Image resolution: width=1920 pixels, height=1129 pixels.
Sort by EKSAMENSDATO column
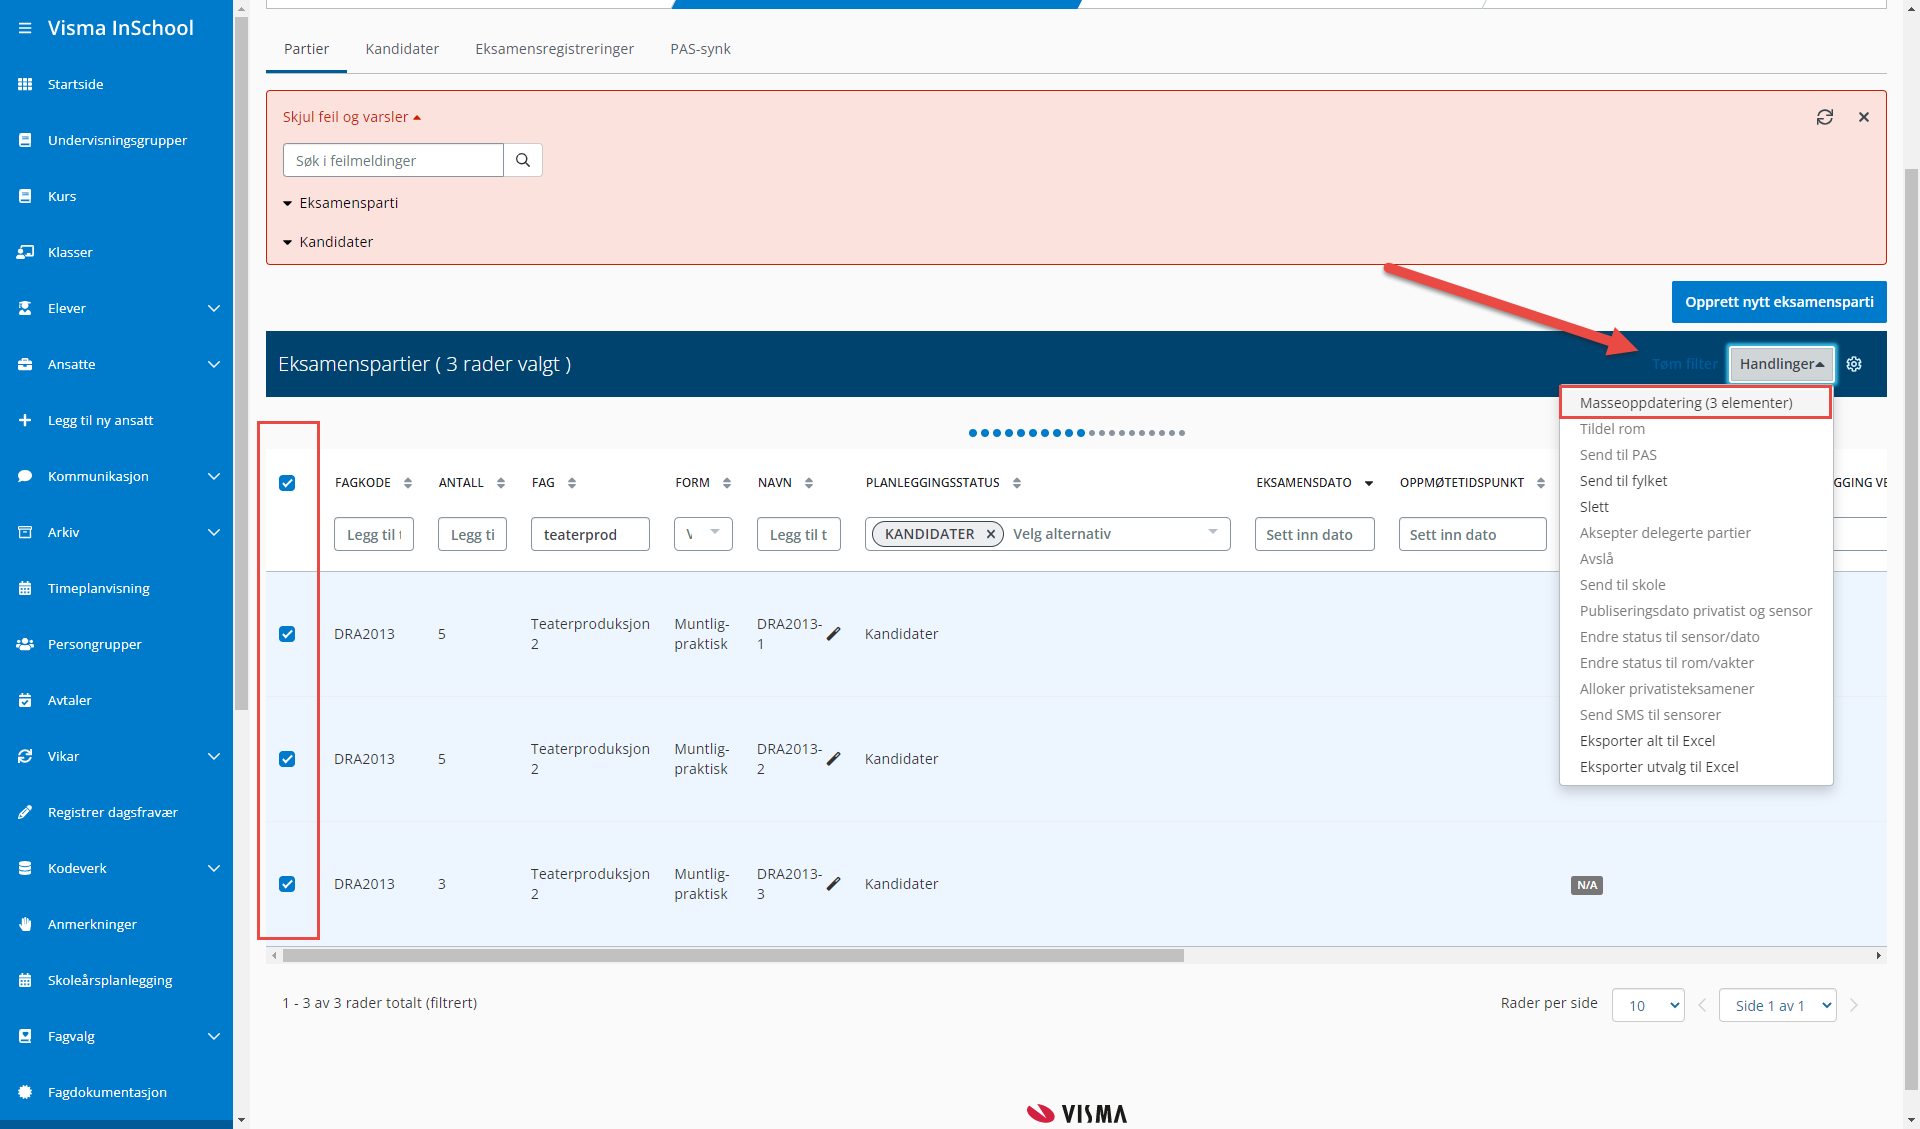(1369, 483)
